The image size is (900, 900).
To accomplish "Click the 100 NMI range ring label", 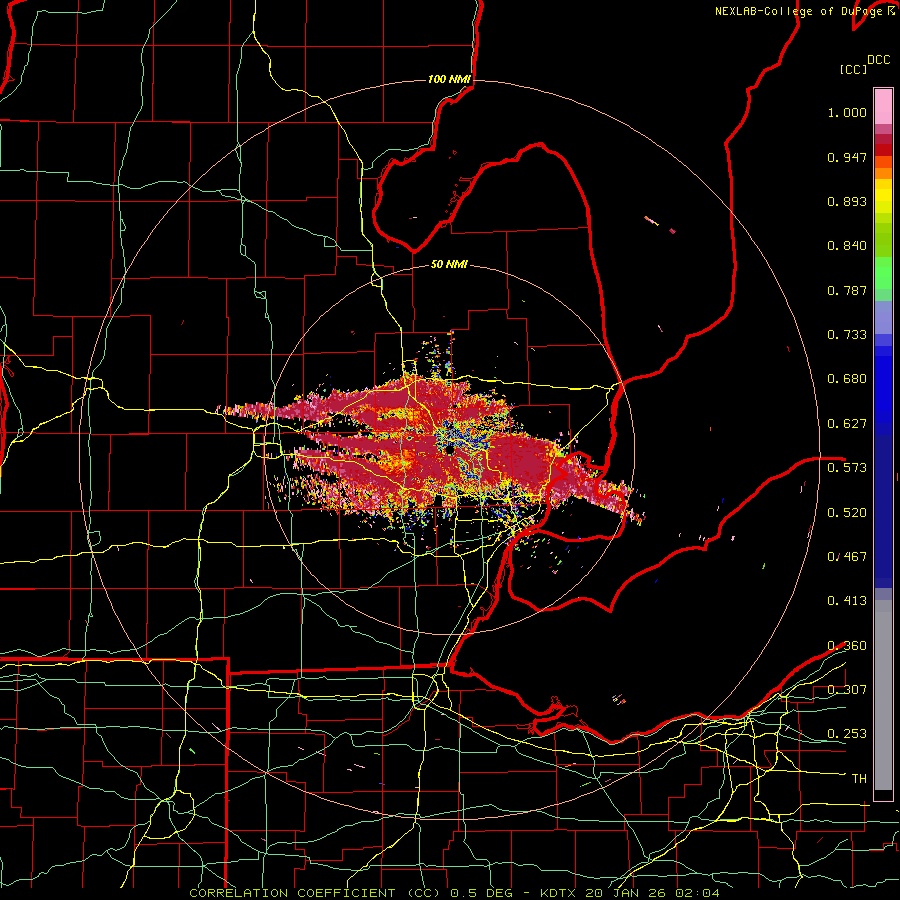I will tap(449, 79).
